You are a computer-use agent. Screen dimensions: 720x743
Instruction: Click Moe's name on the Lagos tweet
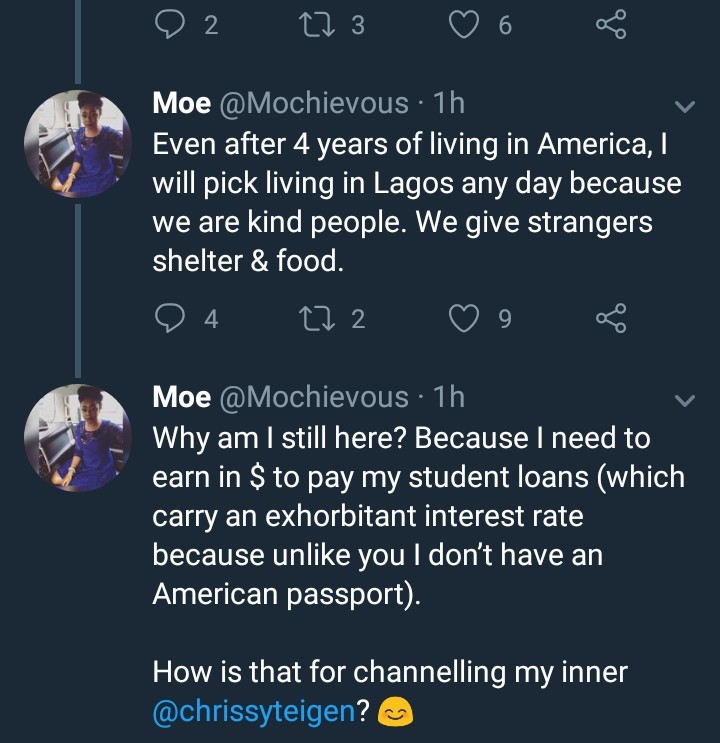pos(180,103)
